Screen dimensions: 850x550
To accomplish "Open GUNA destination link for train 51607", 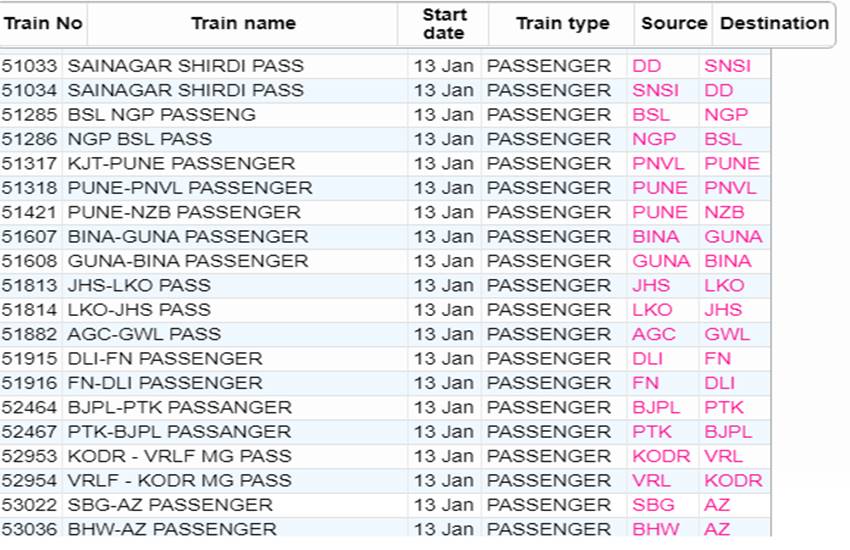I will pos(733,237).
